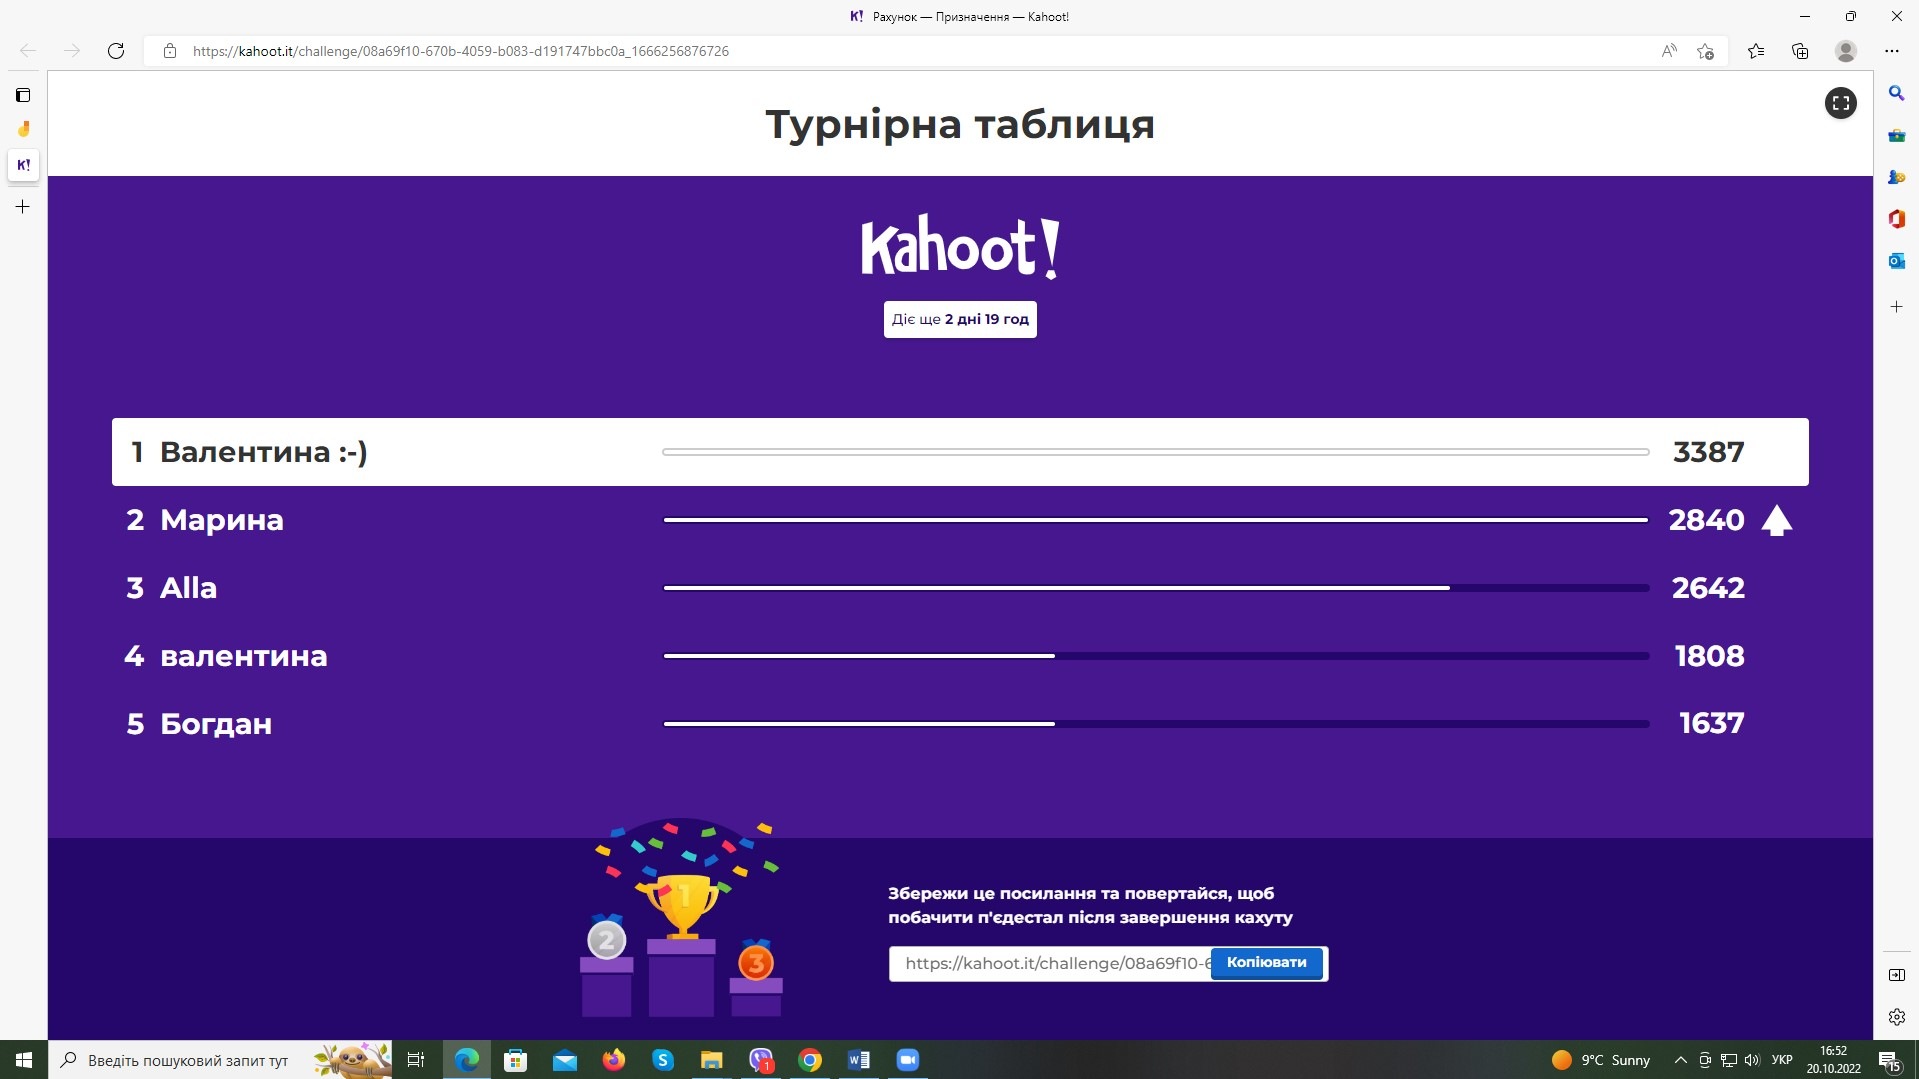Select the challenge link input field
The image size is (1919, 1079).
pos(1050,963)
